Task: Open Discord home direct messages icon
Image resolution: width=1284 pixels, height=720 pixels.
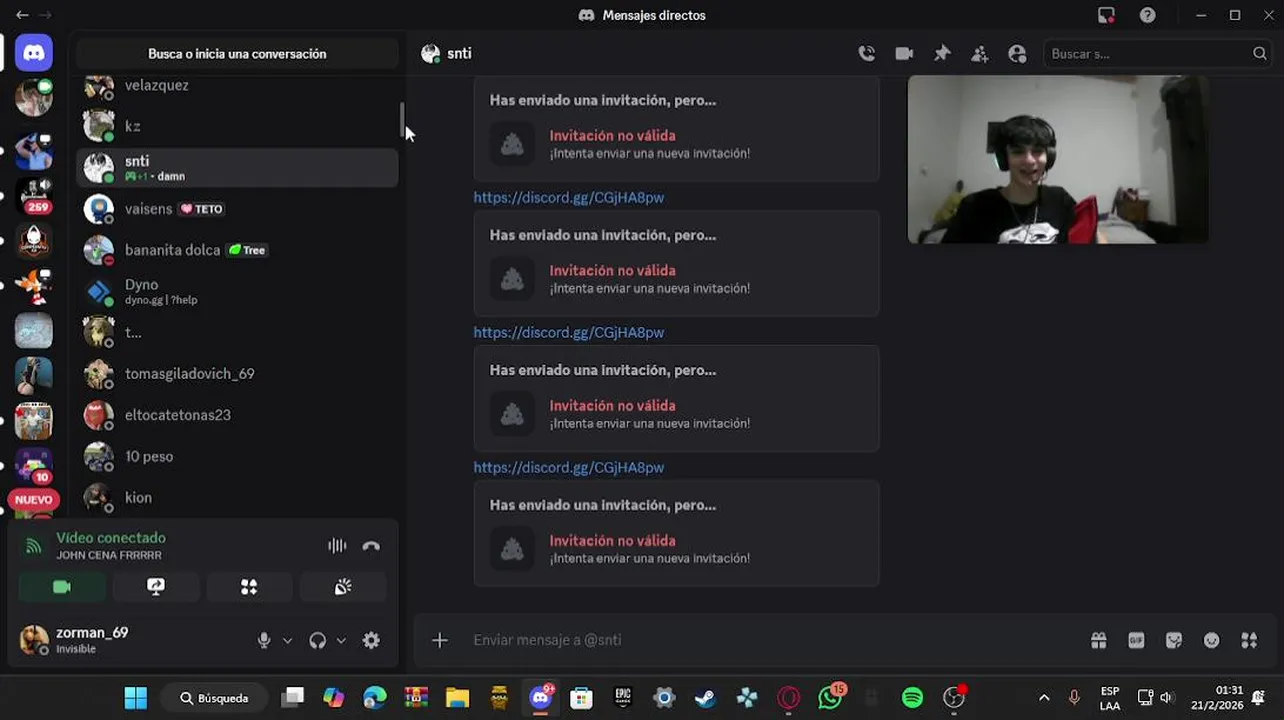Action: (34, 53)
